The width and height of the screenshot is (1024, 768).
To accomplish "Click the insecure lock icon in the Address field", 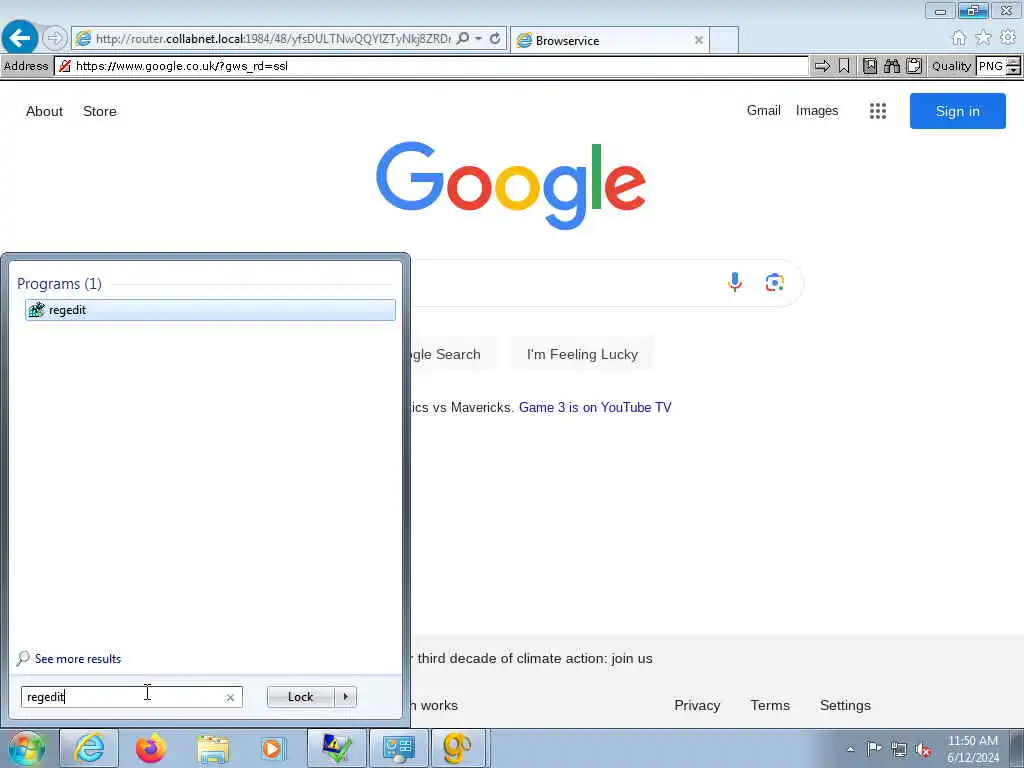I will [x=65, y=66].
